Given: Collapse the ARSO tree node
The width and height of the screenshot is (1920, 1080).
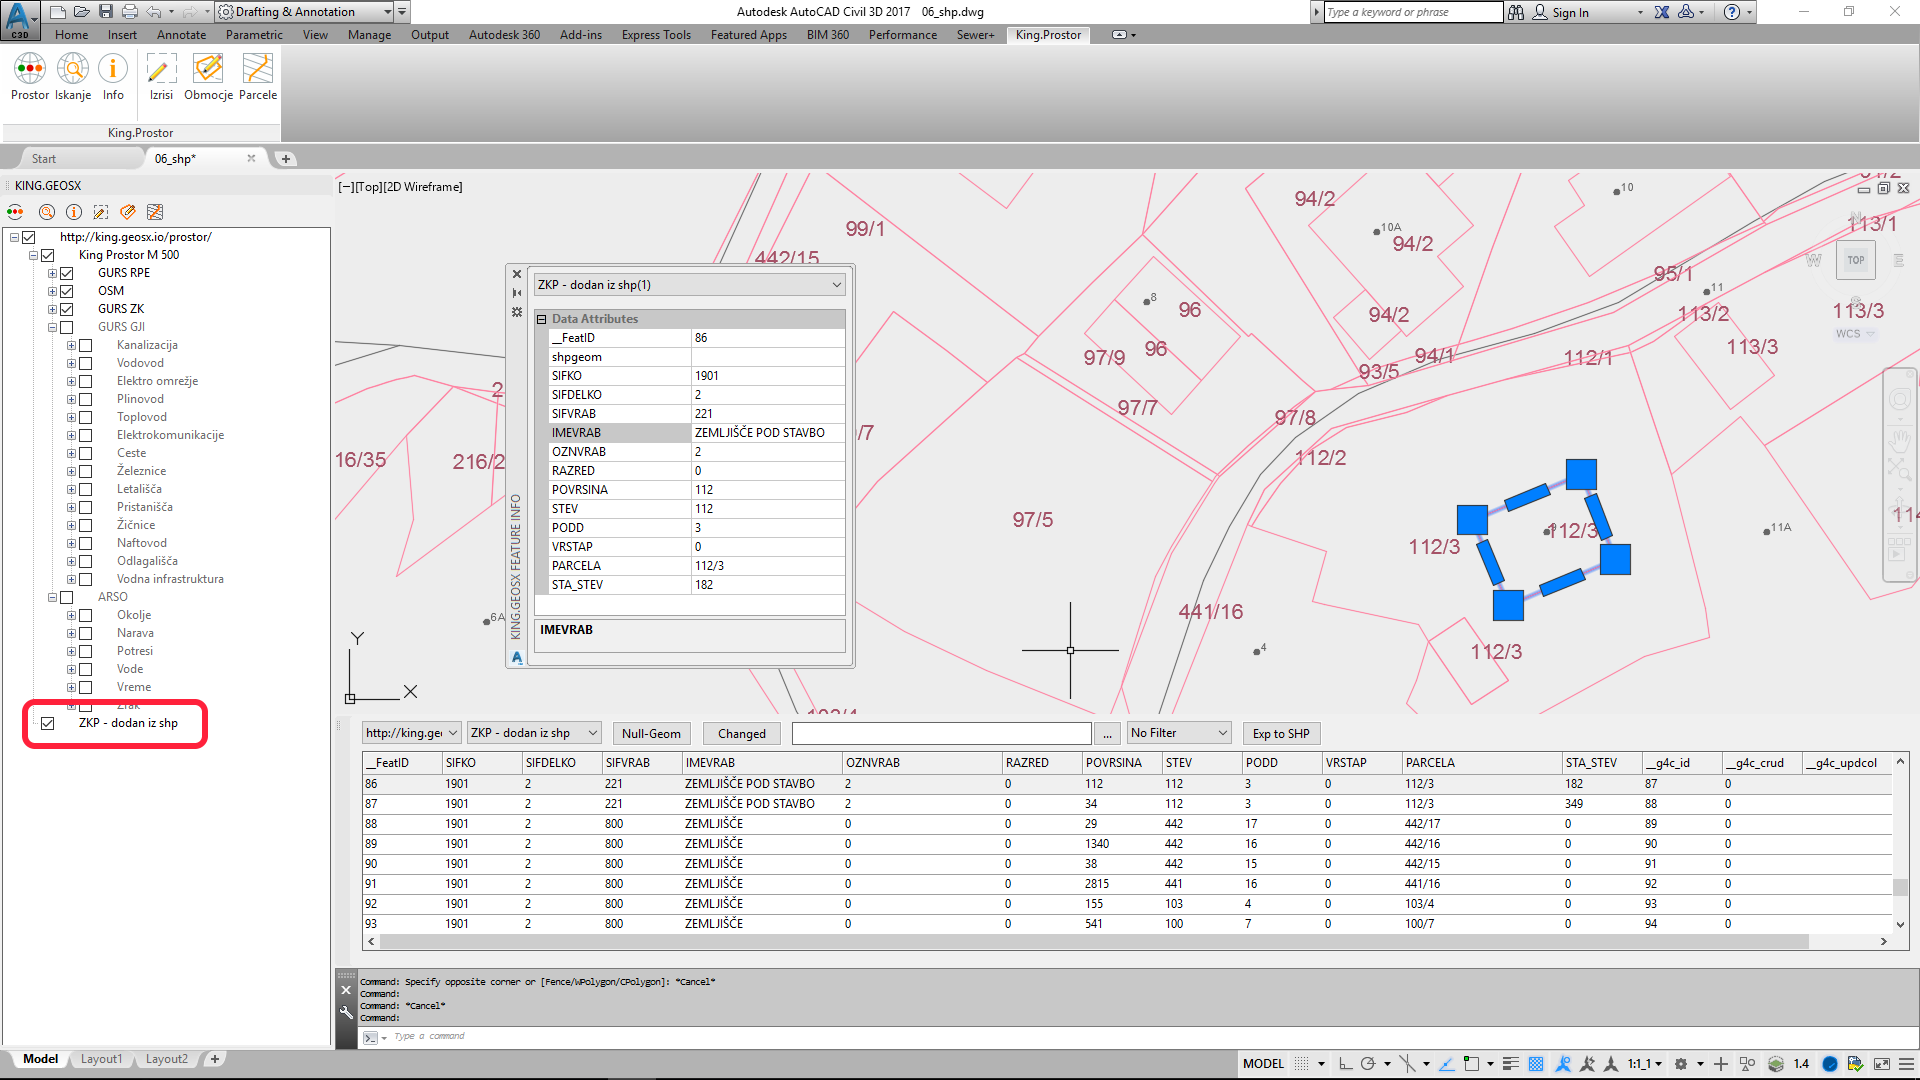Looking at the screenshot, I should point(52,597).
